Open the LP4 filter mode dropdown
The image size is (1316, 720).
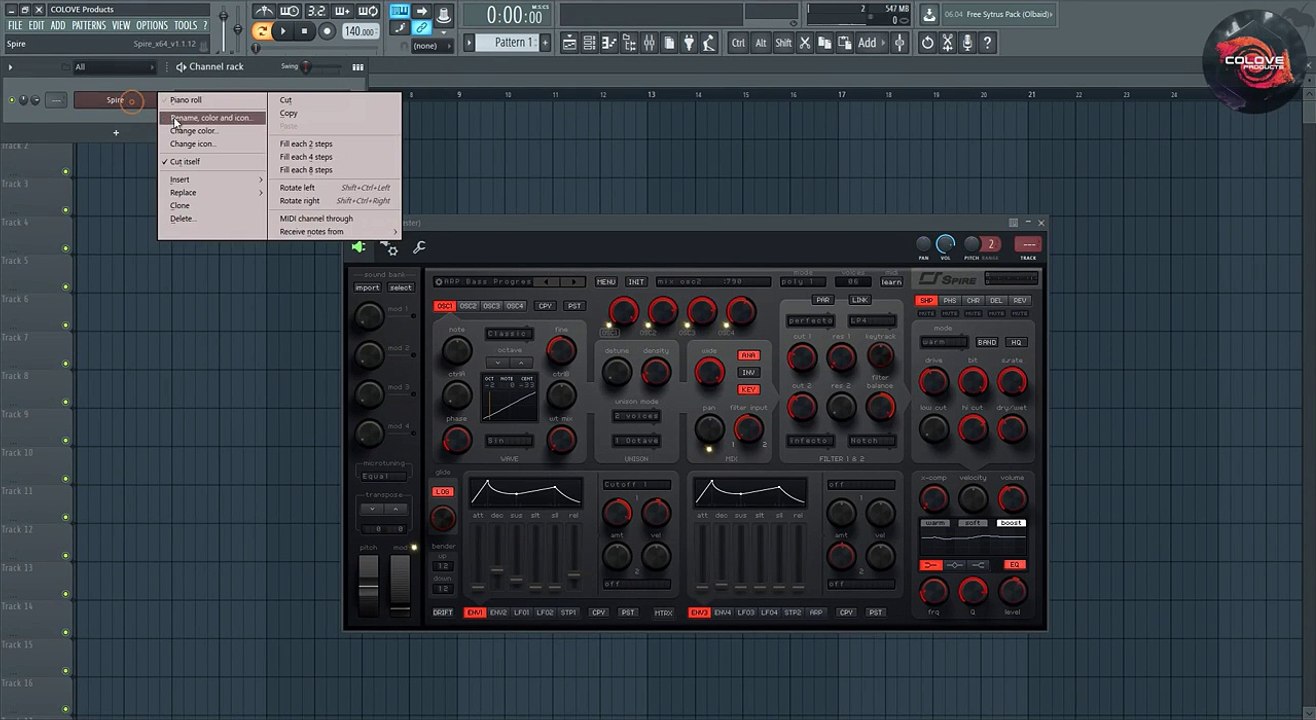tap(871, 321)
